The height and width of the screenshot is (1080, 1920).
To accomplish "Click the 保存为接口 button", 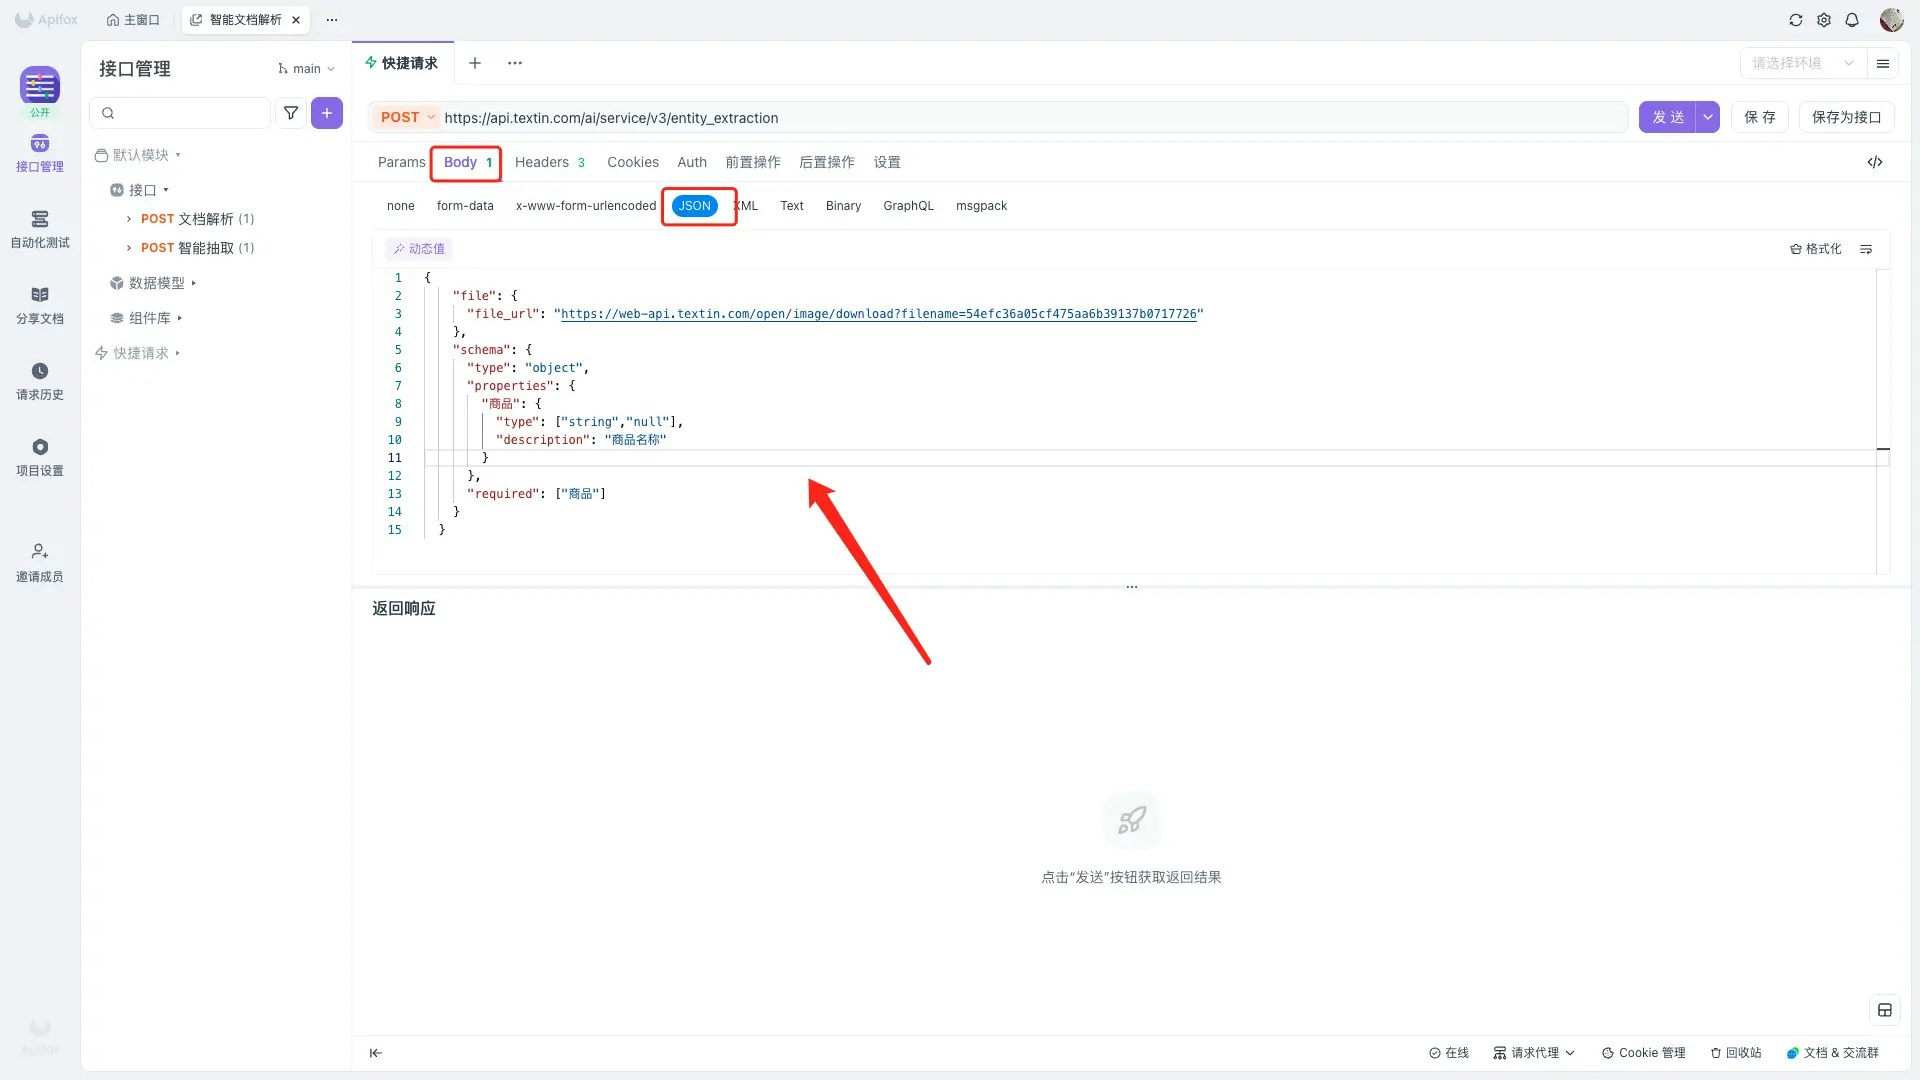I will pyautogui.click(x=1846, y=117).
